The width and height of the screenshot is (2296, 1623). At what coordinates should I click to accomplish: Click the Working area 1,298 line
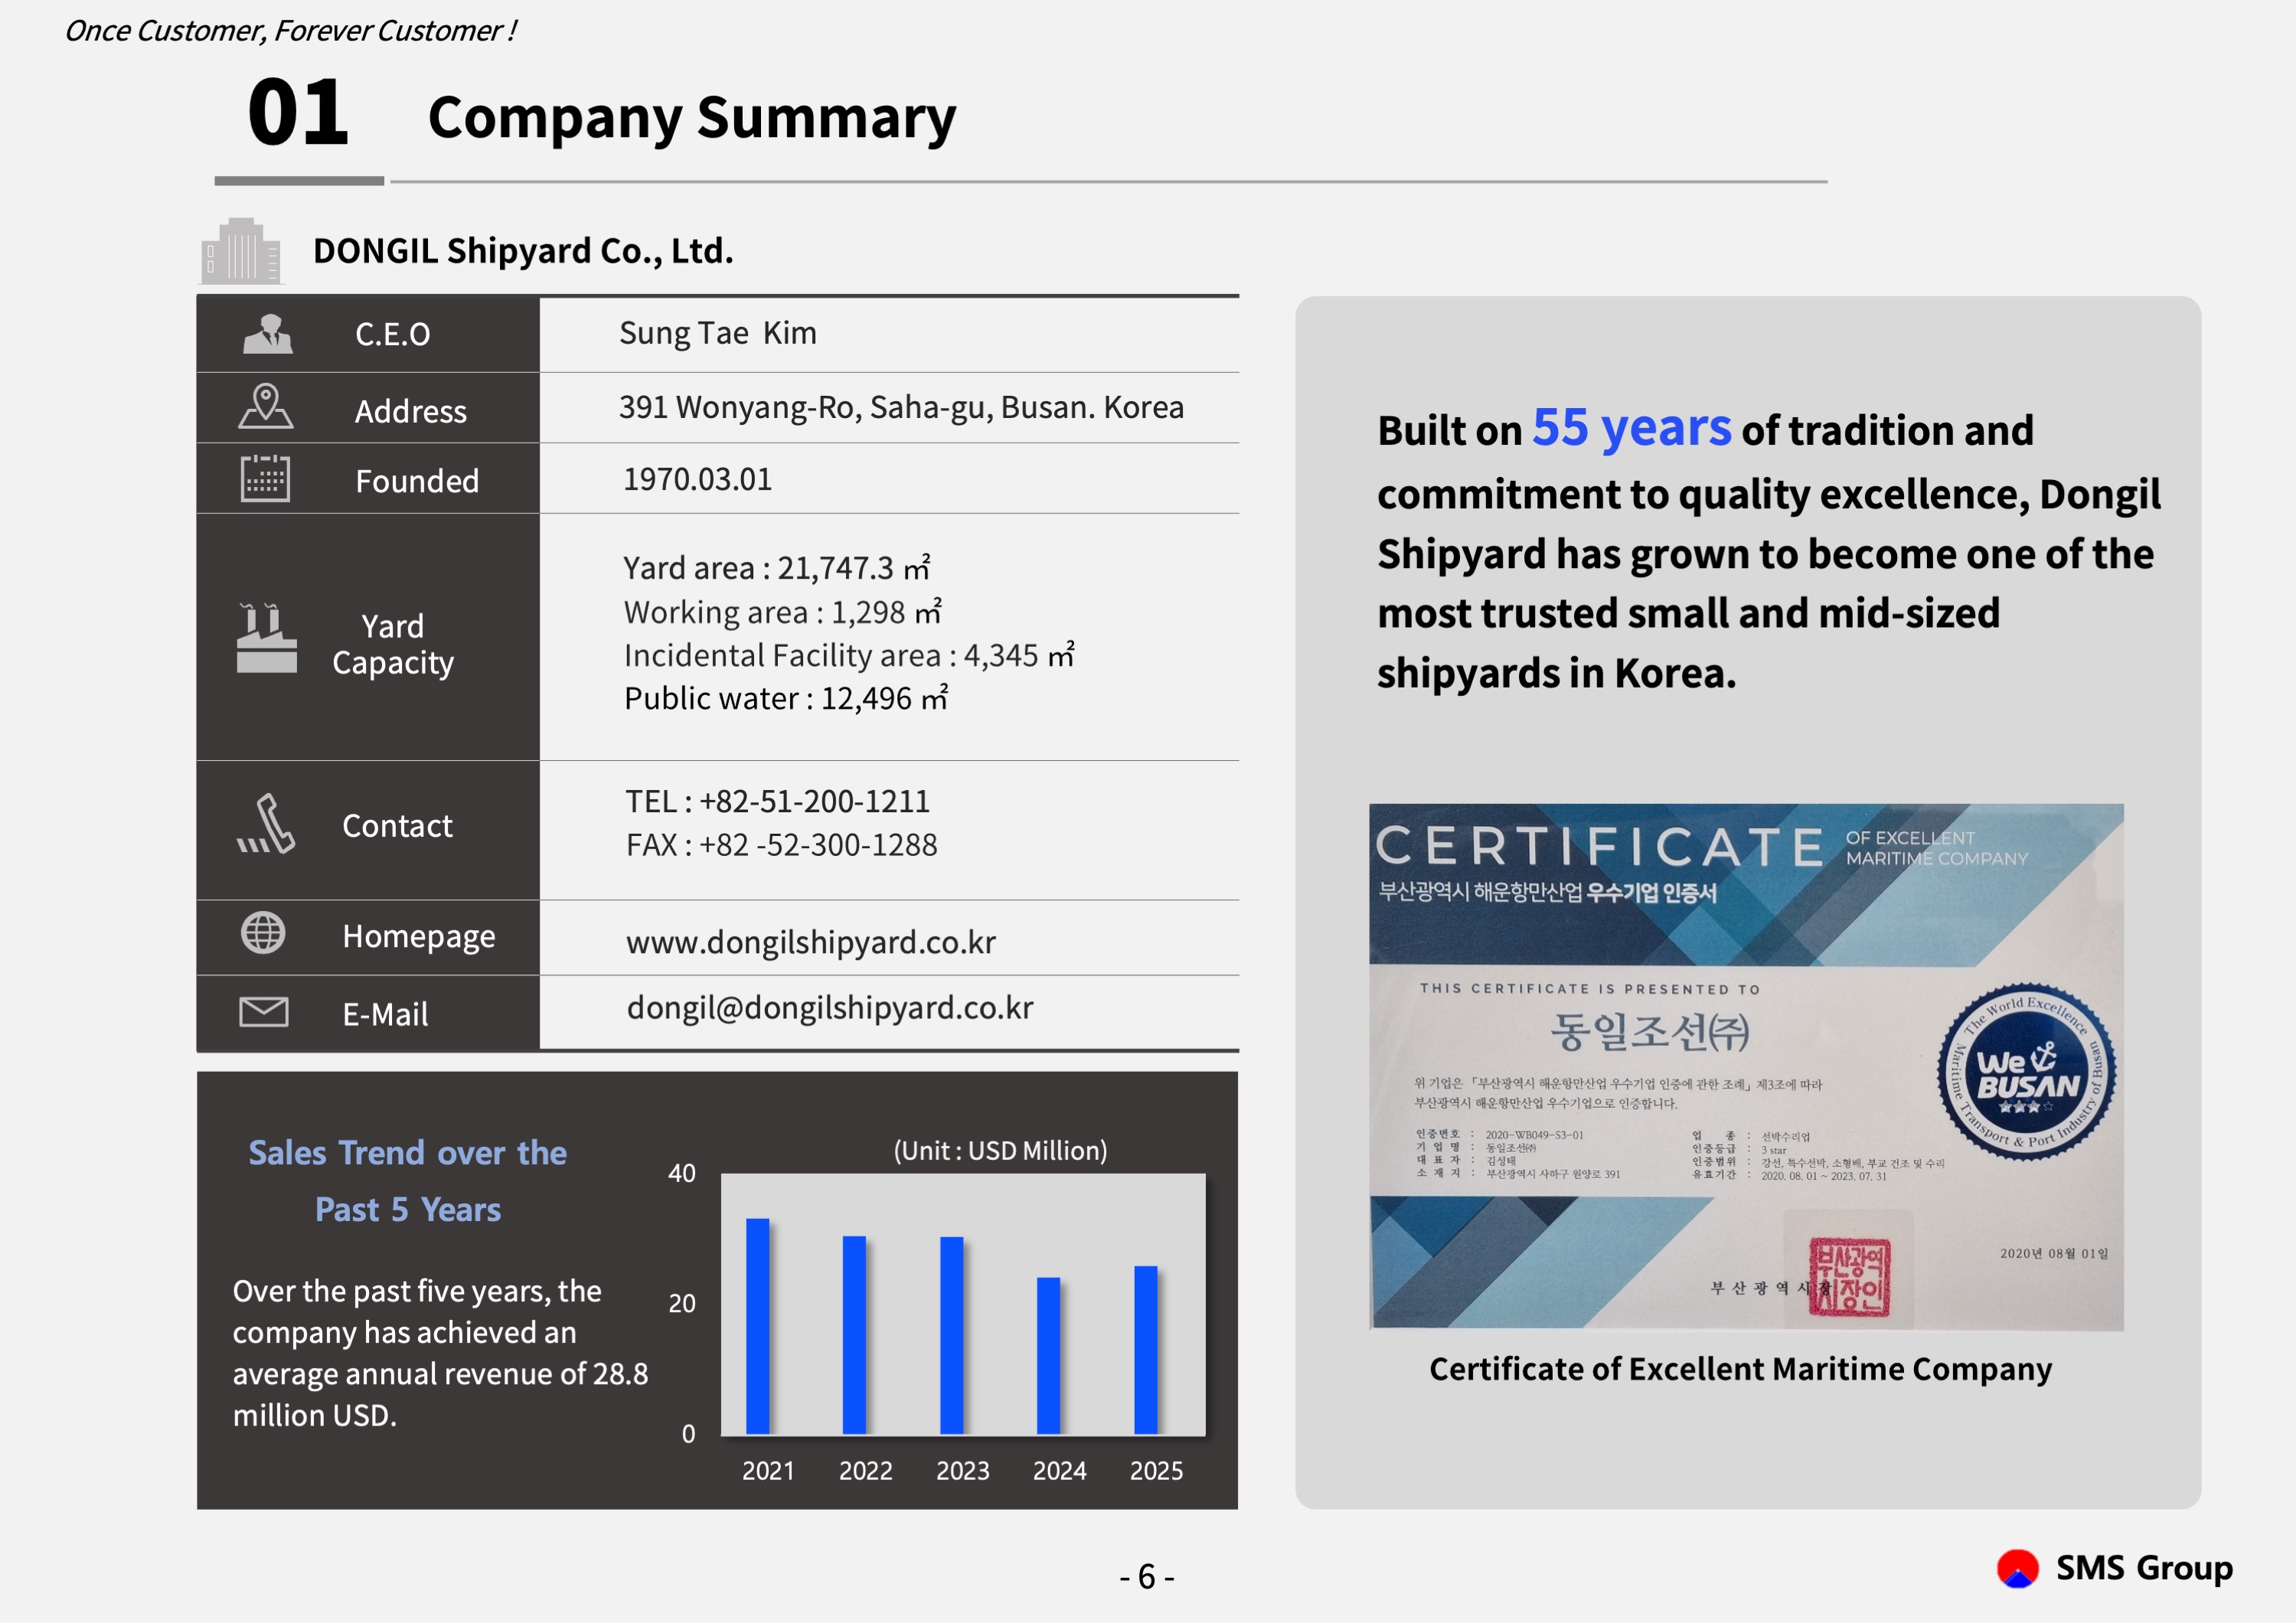(x=783, y=612)
